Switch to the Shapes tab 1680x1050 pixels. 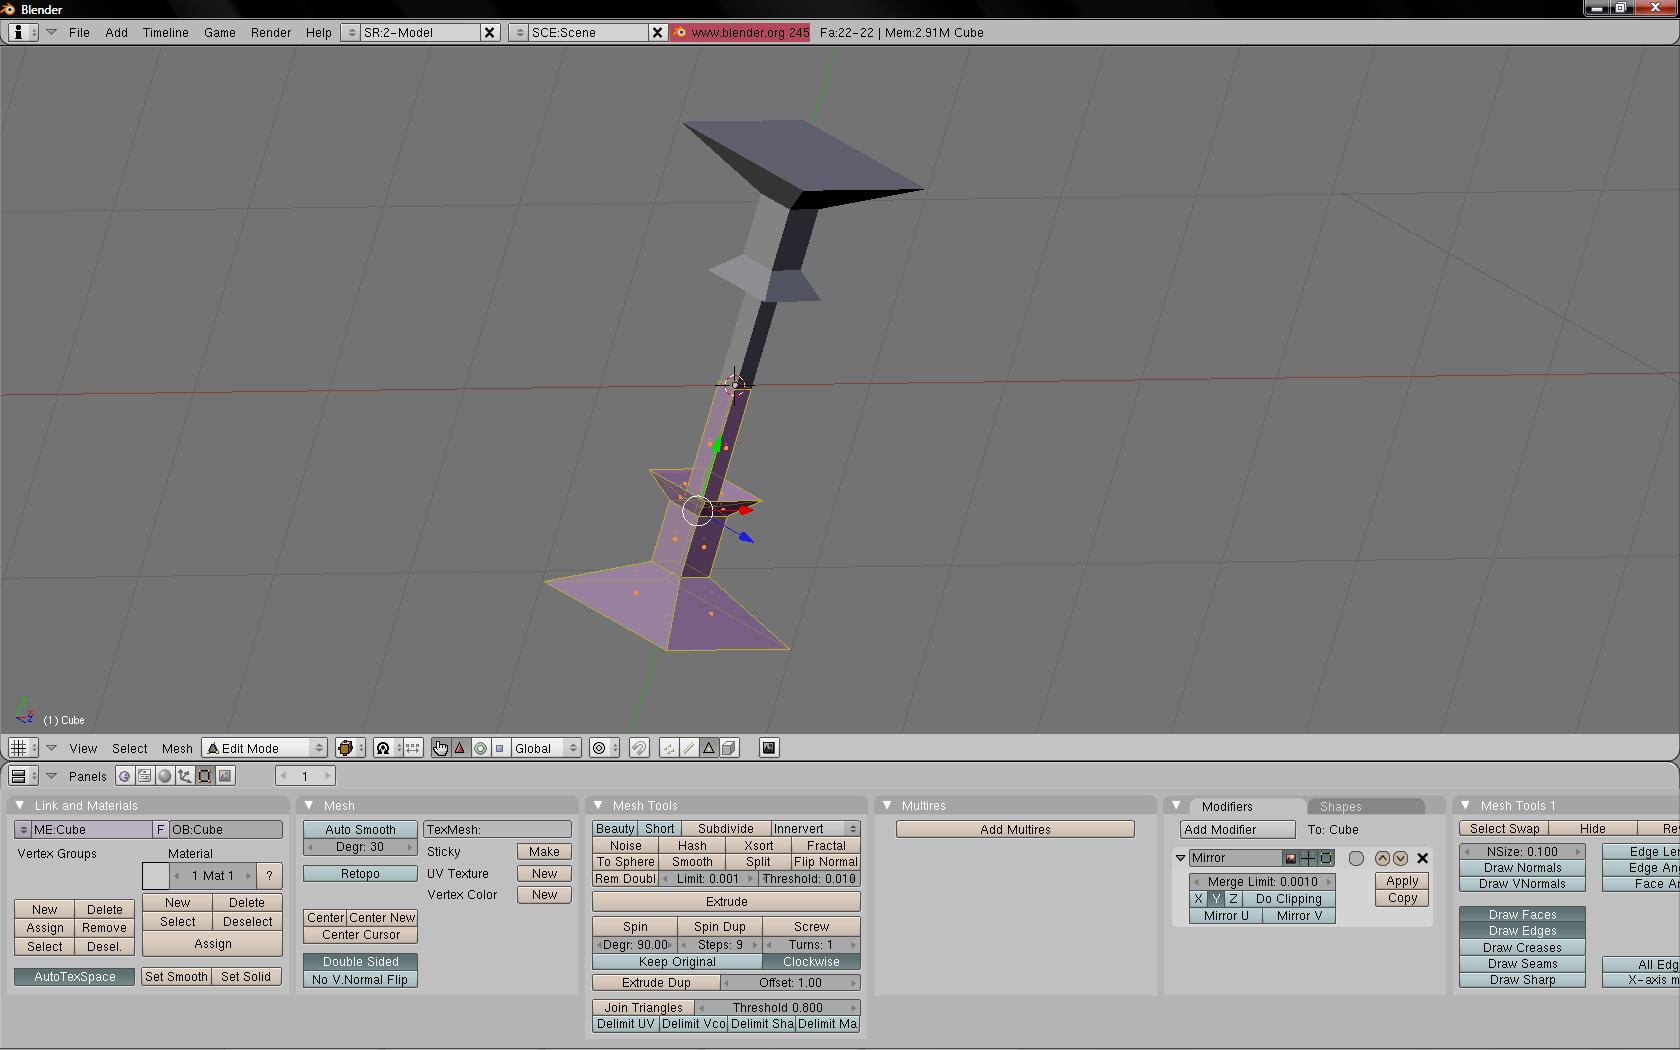pyautogui.click(x=1340, y=806)
